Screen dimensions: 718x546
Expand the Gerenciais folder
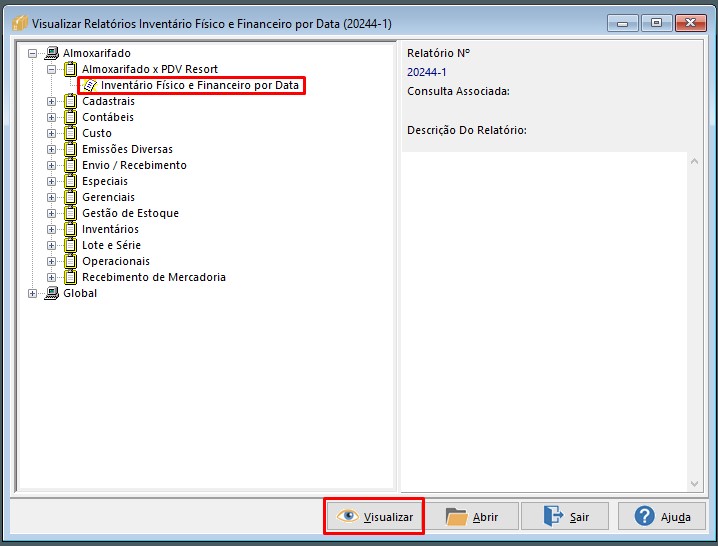click(51, 198)
